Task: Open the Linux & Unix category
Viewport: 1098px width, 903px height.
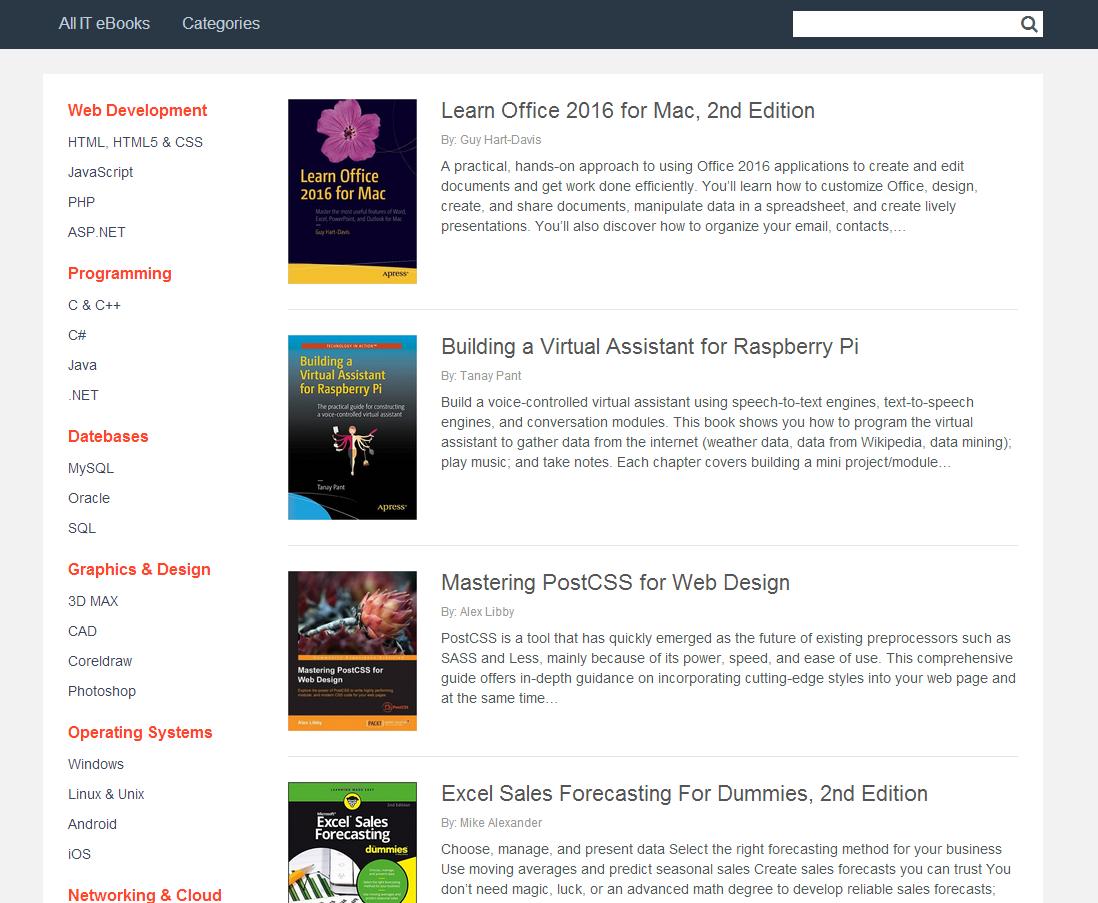Action: pyautogui.click(x=106, y=794)
